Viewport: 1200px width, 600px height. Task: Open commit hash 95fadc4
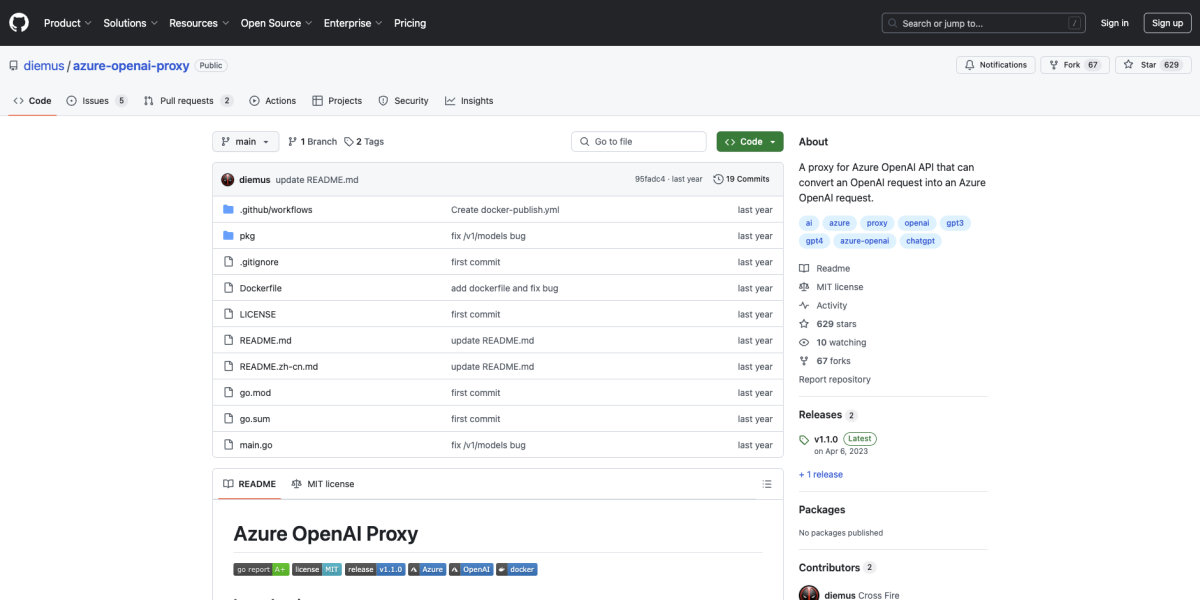click(650, 180)
